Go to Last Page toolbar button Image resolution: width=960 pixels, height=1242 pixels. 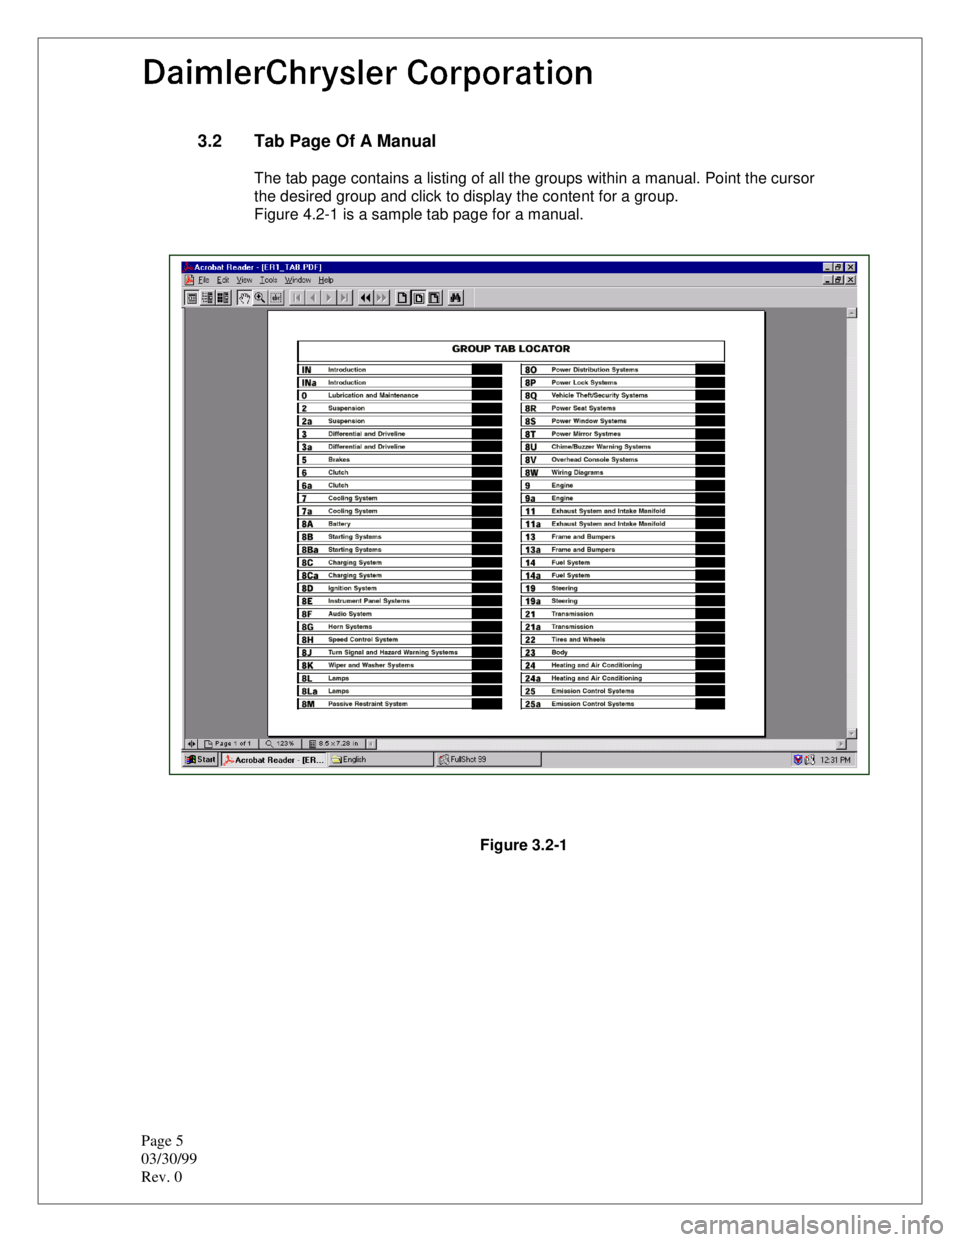click(x=345, y=298)
